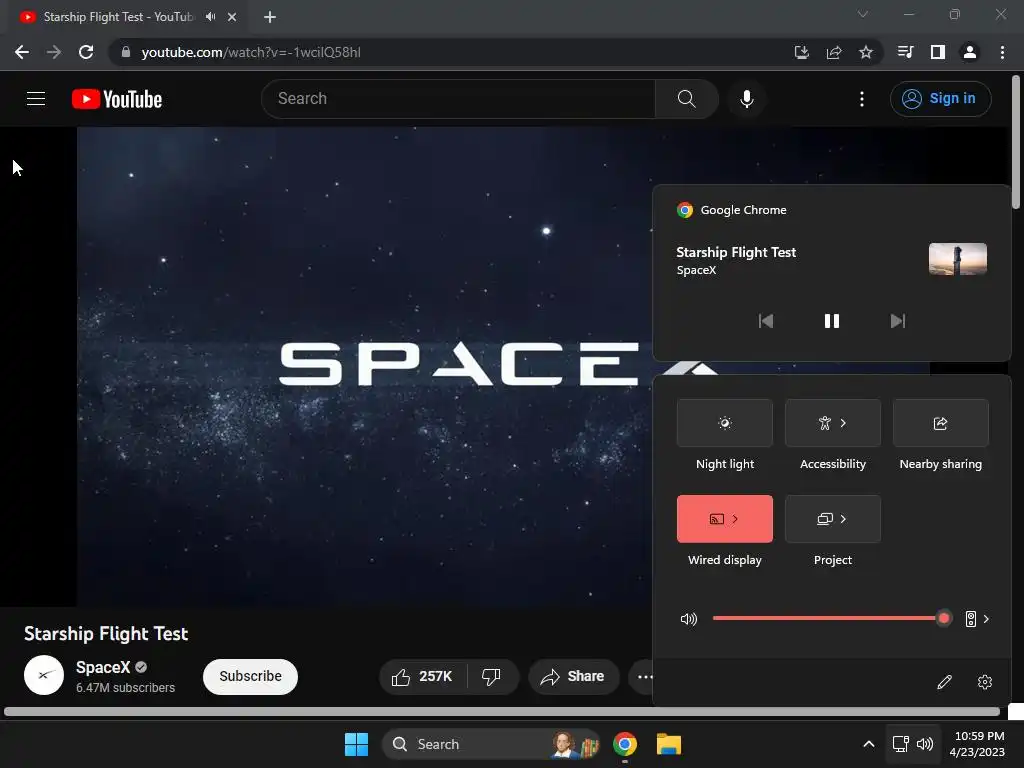Focus the YouTube Search input field
Image resolution: width=1024 pixels, height=768 pixels.
point(459,99)
